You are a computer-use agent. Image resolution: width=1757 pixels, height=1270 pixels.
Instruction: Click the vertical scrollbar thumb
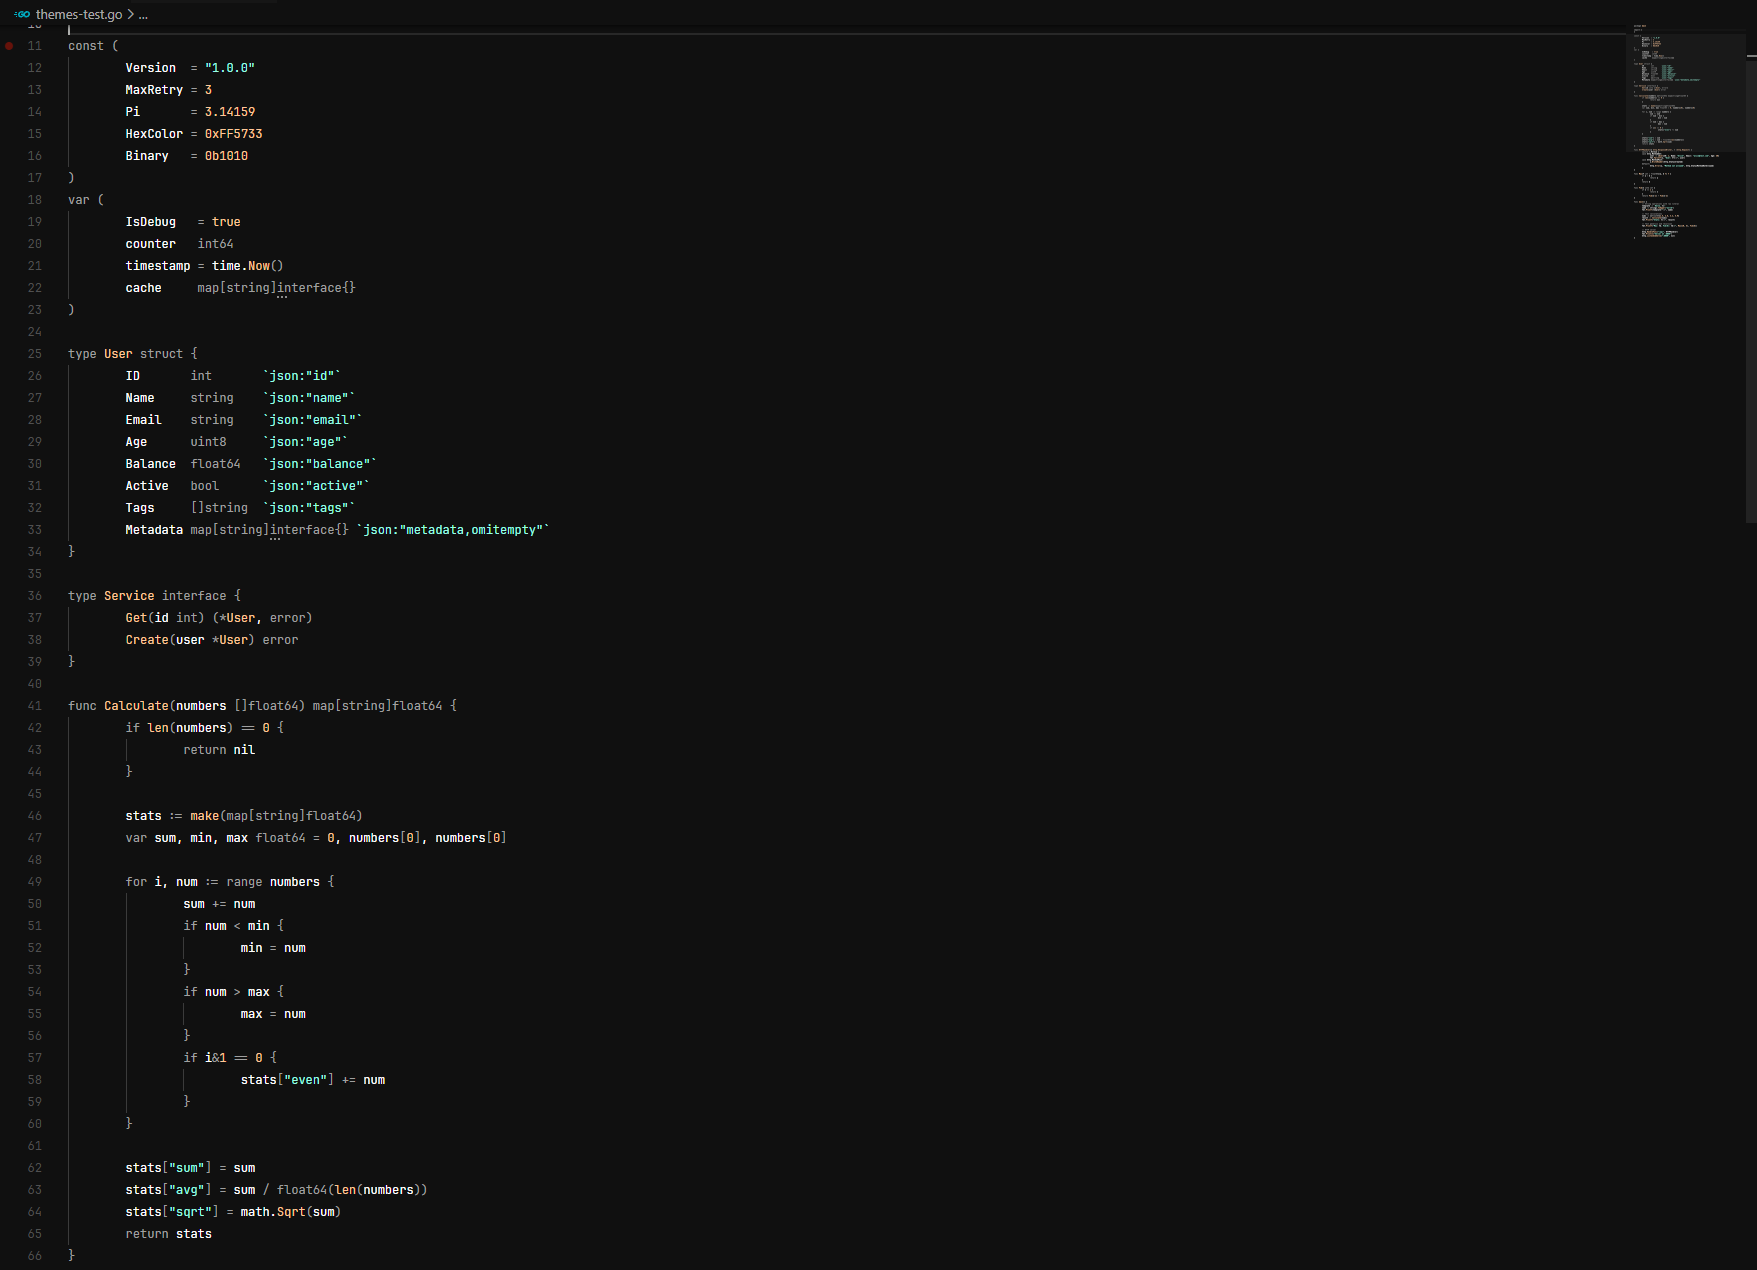click(x=1751, y=290)
